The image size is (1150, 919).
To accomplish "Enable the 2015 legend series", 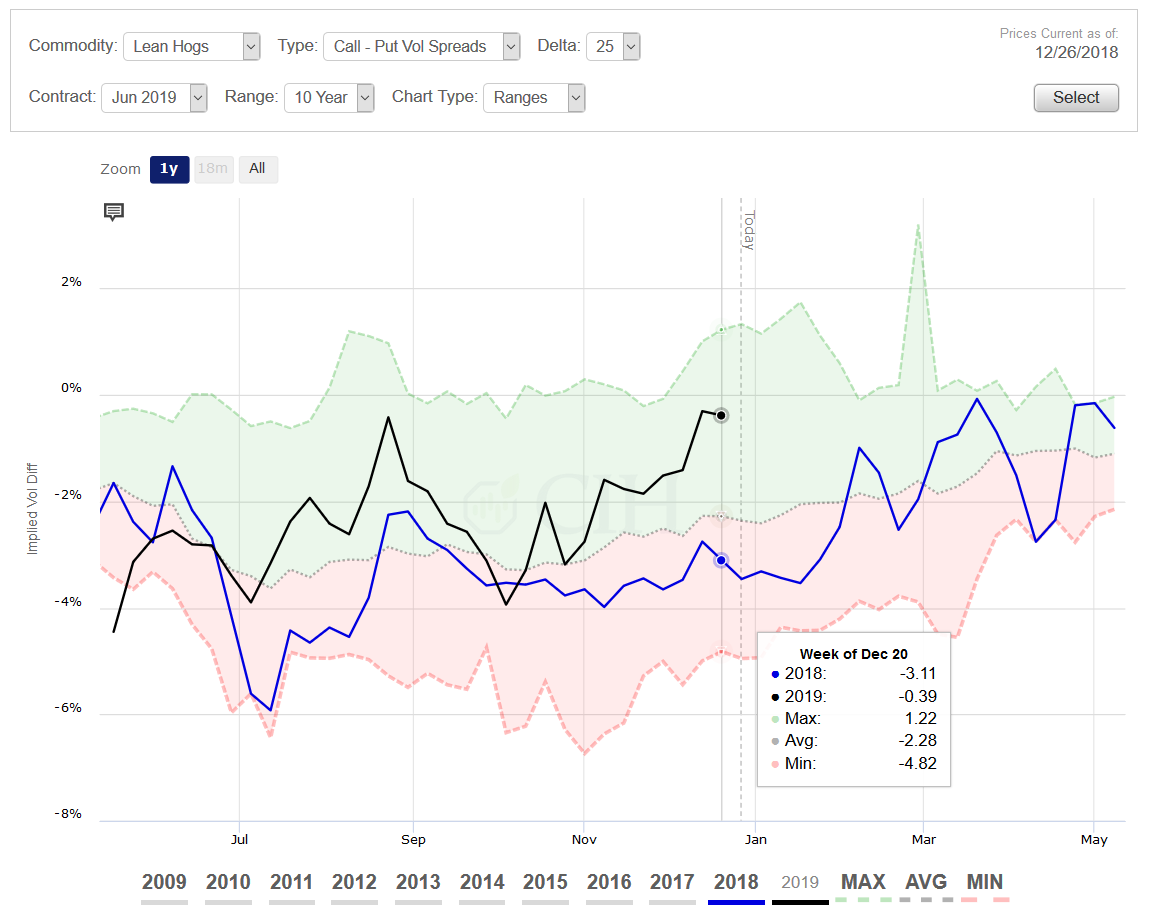I will click(x=545, y=883).
